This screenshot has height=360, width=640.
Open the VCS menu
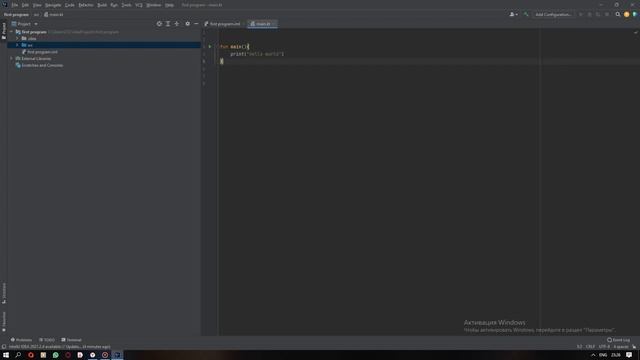click(x=139, y=5)
